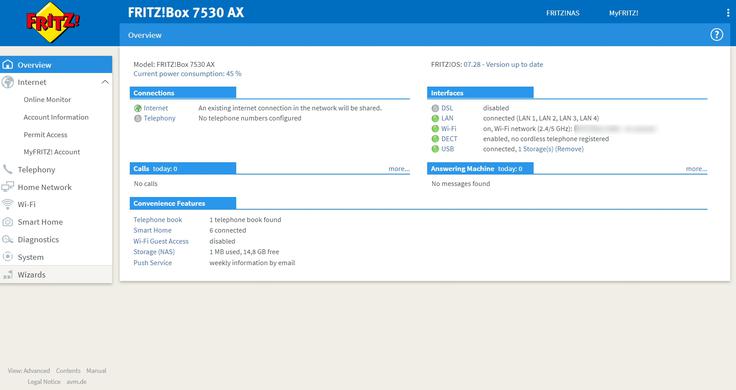Click the Home Network devices icon
Viewport: 736px width, 390px height.
tap(8, 187)
